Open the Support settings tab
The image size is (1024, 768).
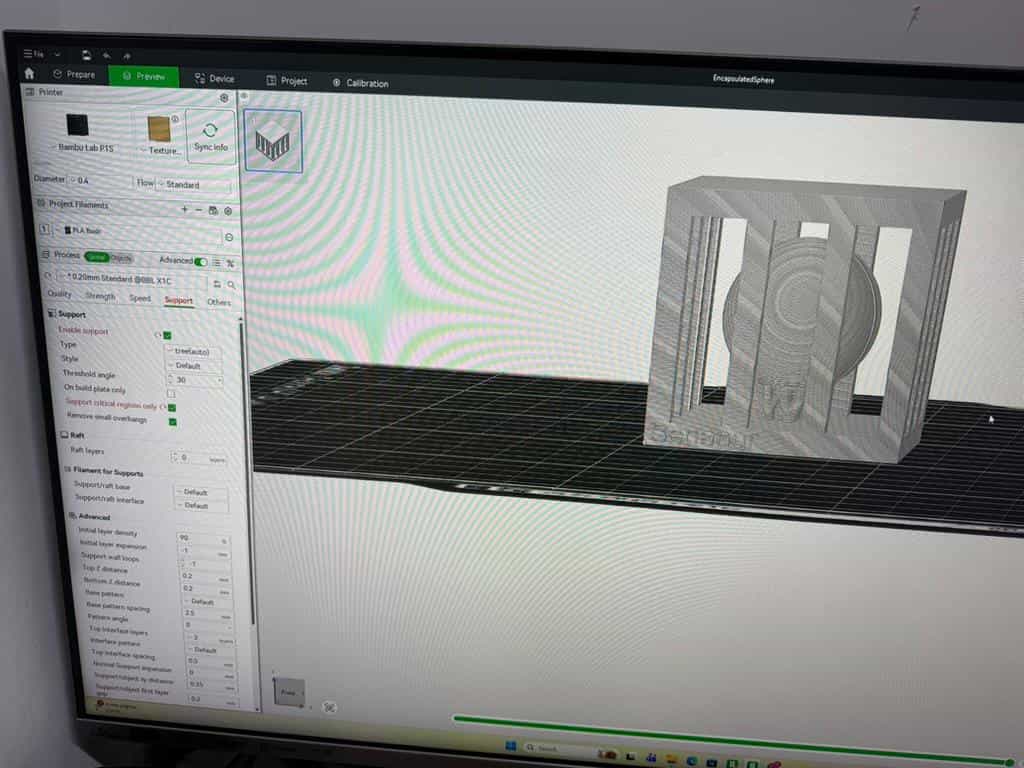(x=178, y=300)
